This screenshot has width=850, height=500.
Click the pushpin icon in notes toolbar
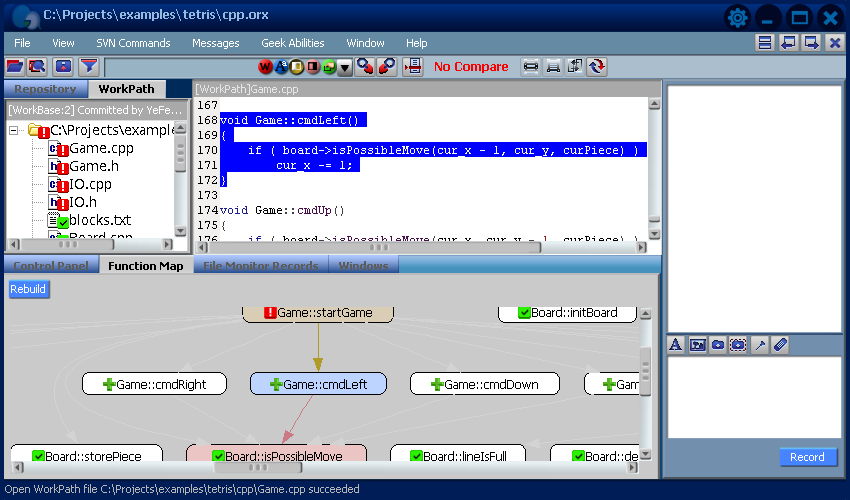760,344
